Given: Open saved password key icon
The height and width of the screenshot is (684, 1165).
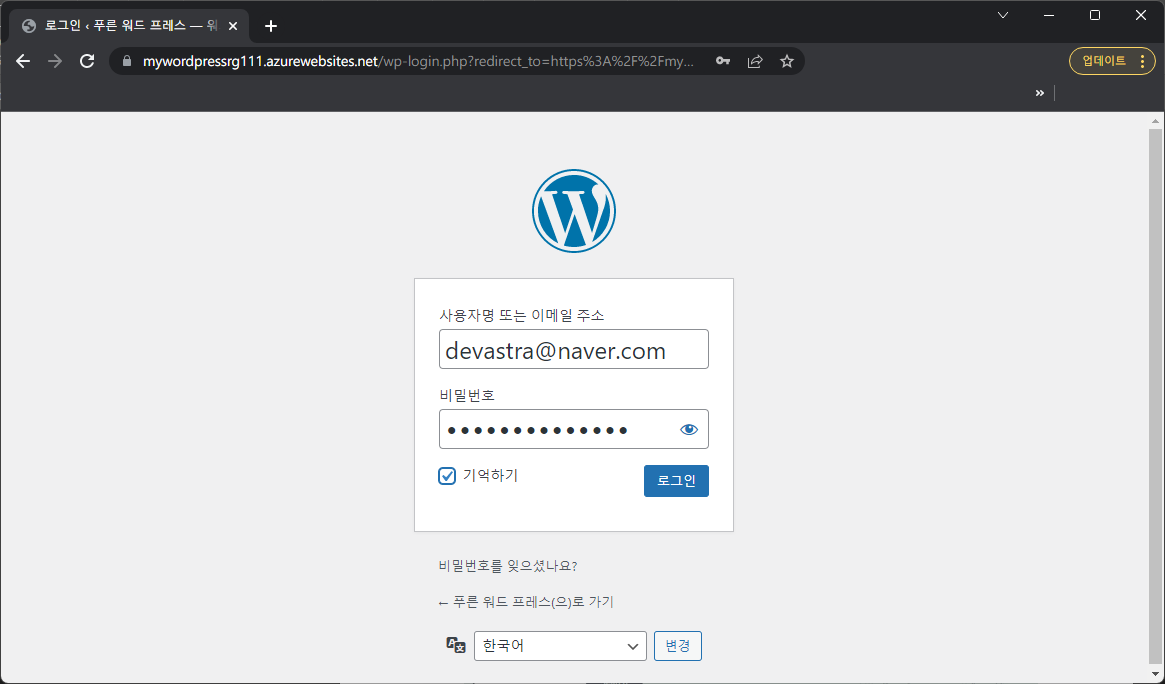Looking at the screenshot, I should [x=723, y=61].
